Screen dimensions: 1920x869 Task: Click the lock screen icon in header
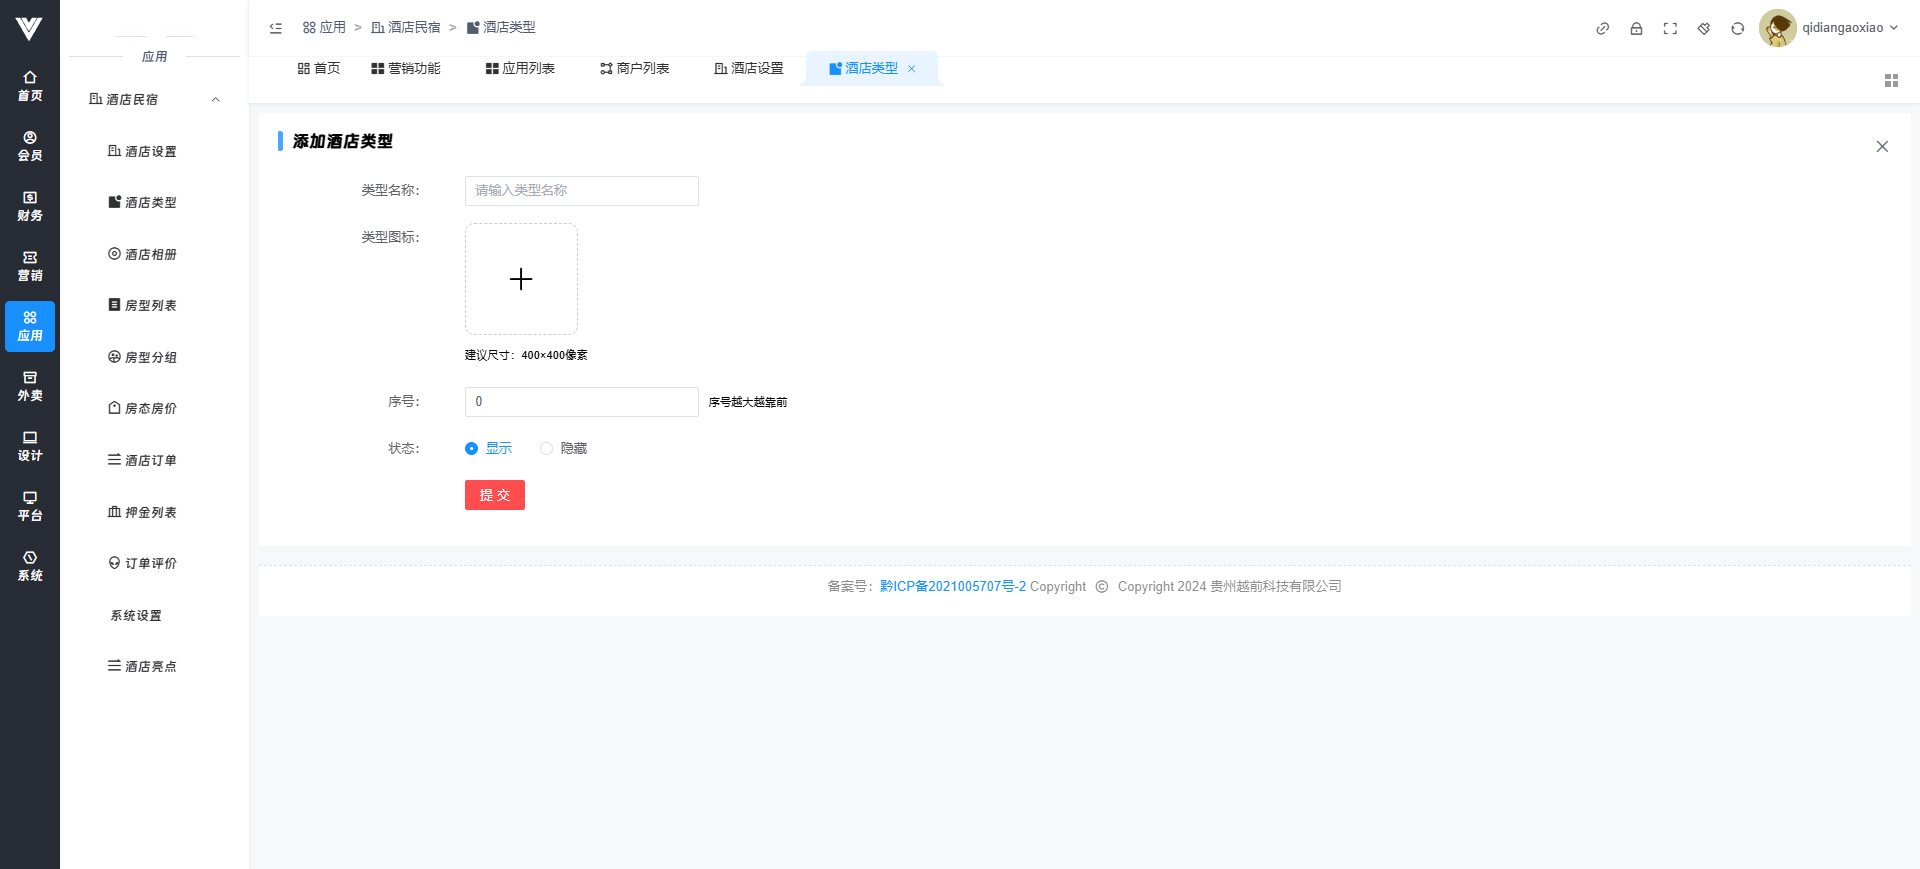pyautogui.click(x=1636, y=29)
